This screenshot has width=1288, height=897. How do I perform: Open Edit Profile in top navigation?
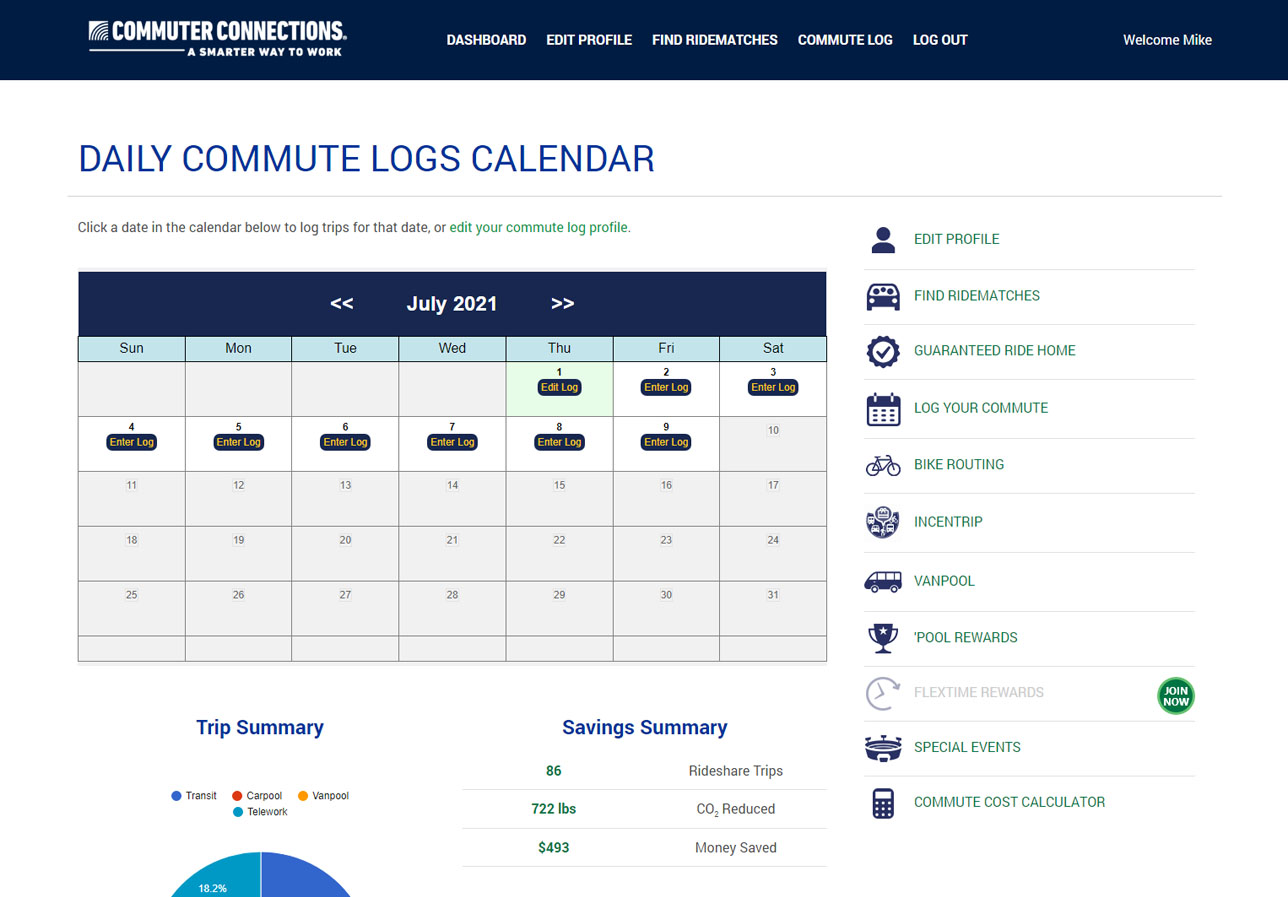(x=589, y=40)
